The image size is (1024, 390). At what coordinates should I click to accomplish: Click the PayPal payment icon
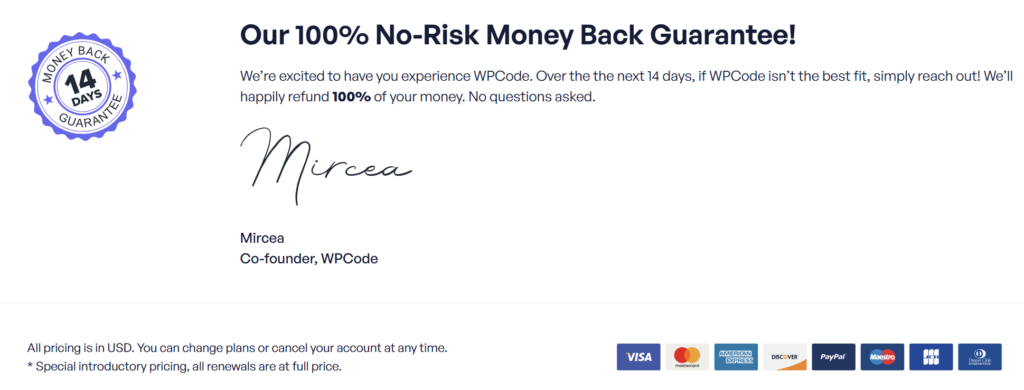pyautogui.click(x=833, y=357)
